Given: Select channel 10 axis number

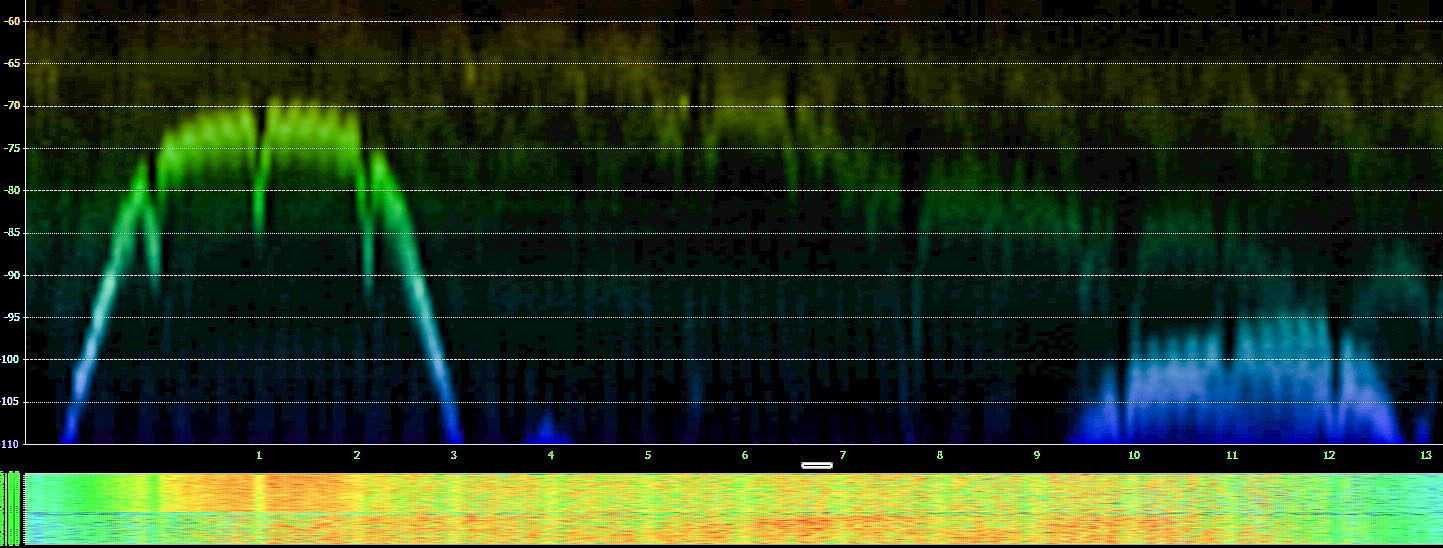Looking at the screenshot, I should [x=1133, y=455].
